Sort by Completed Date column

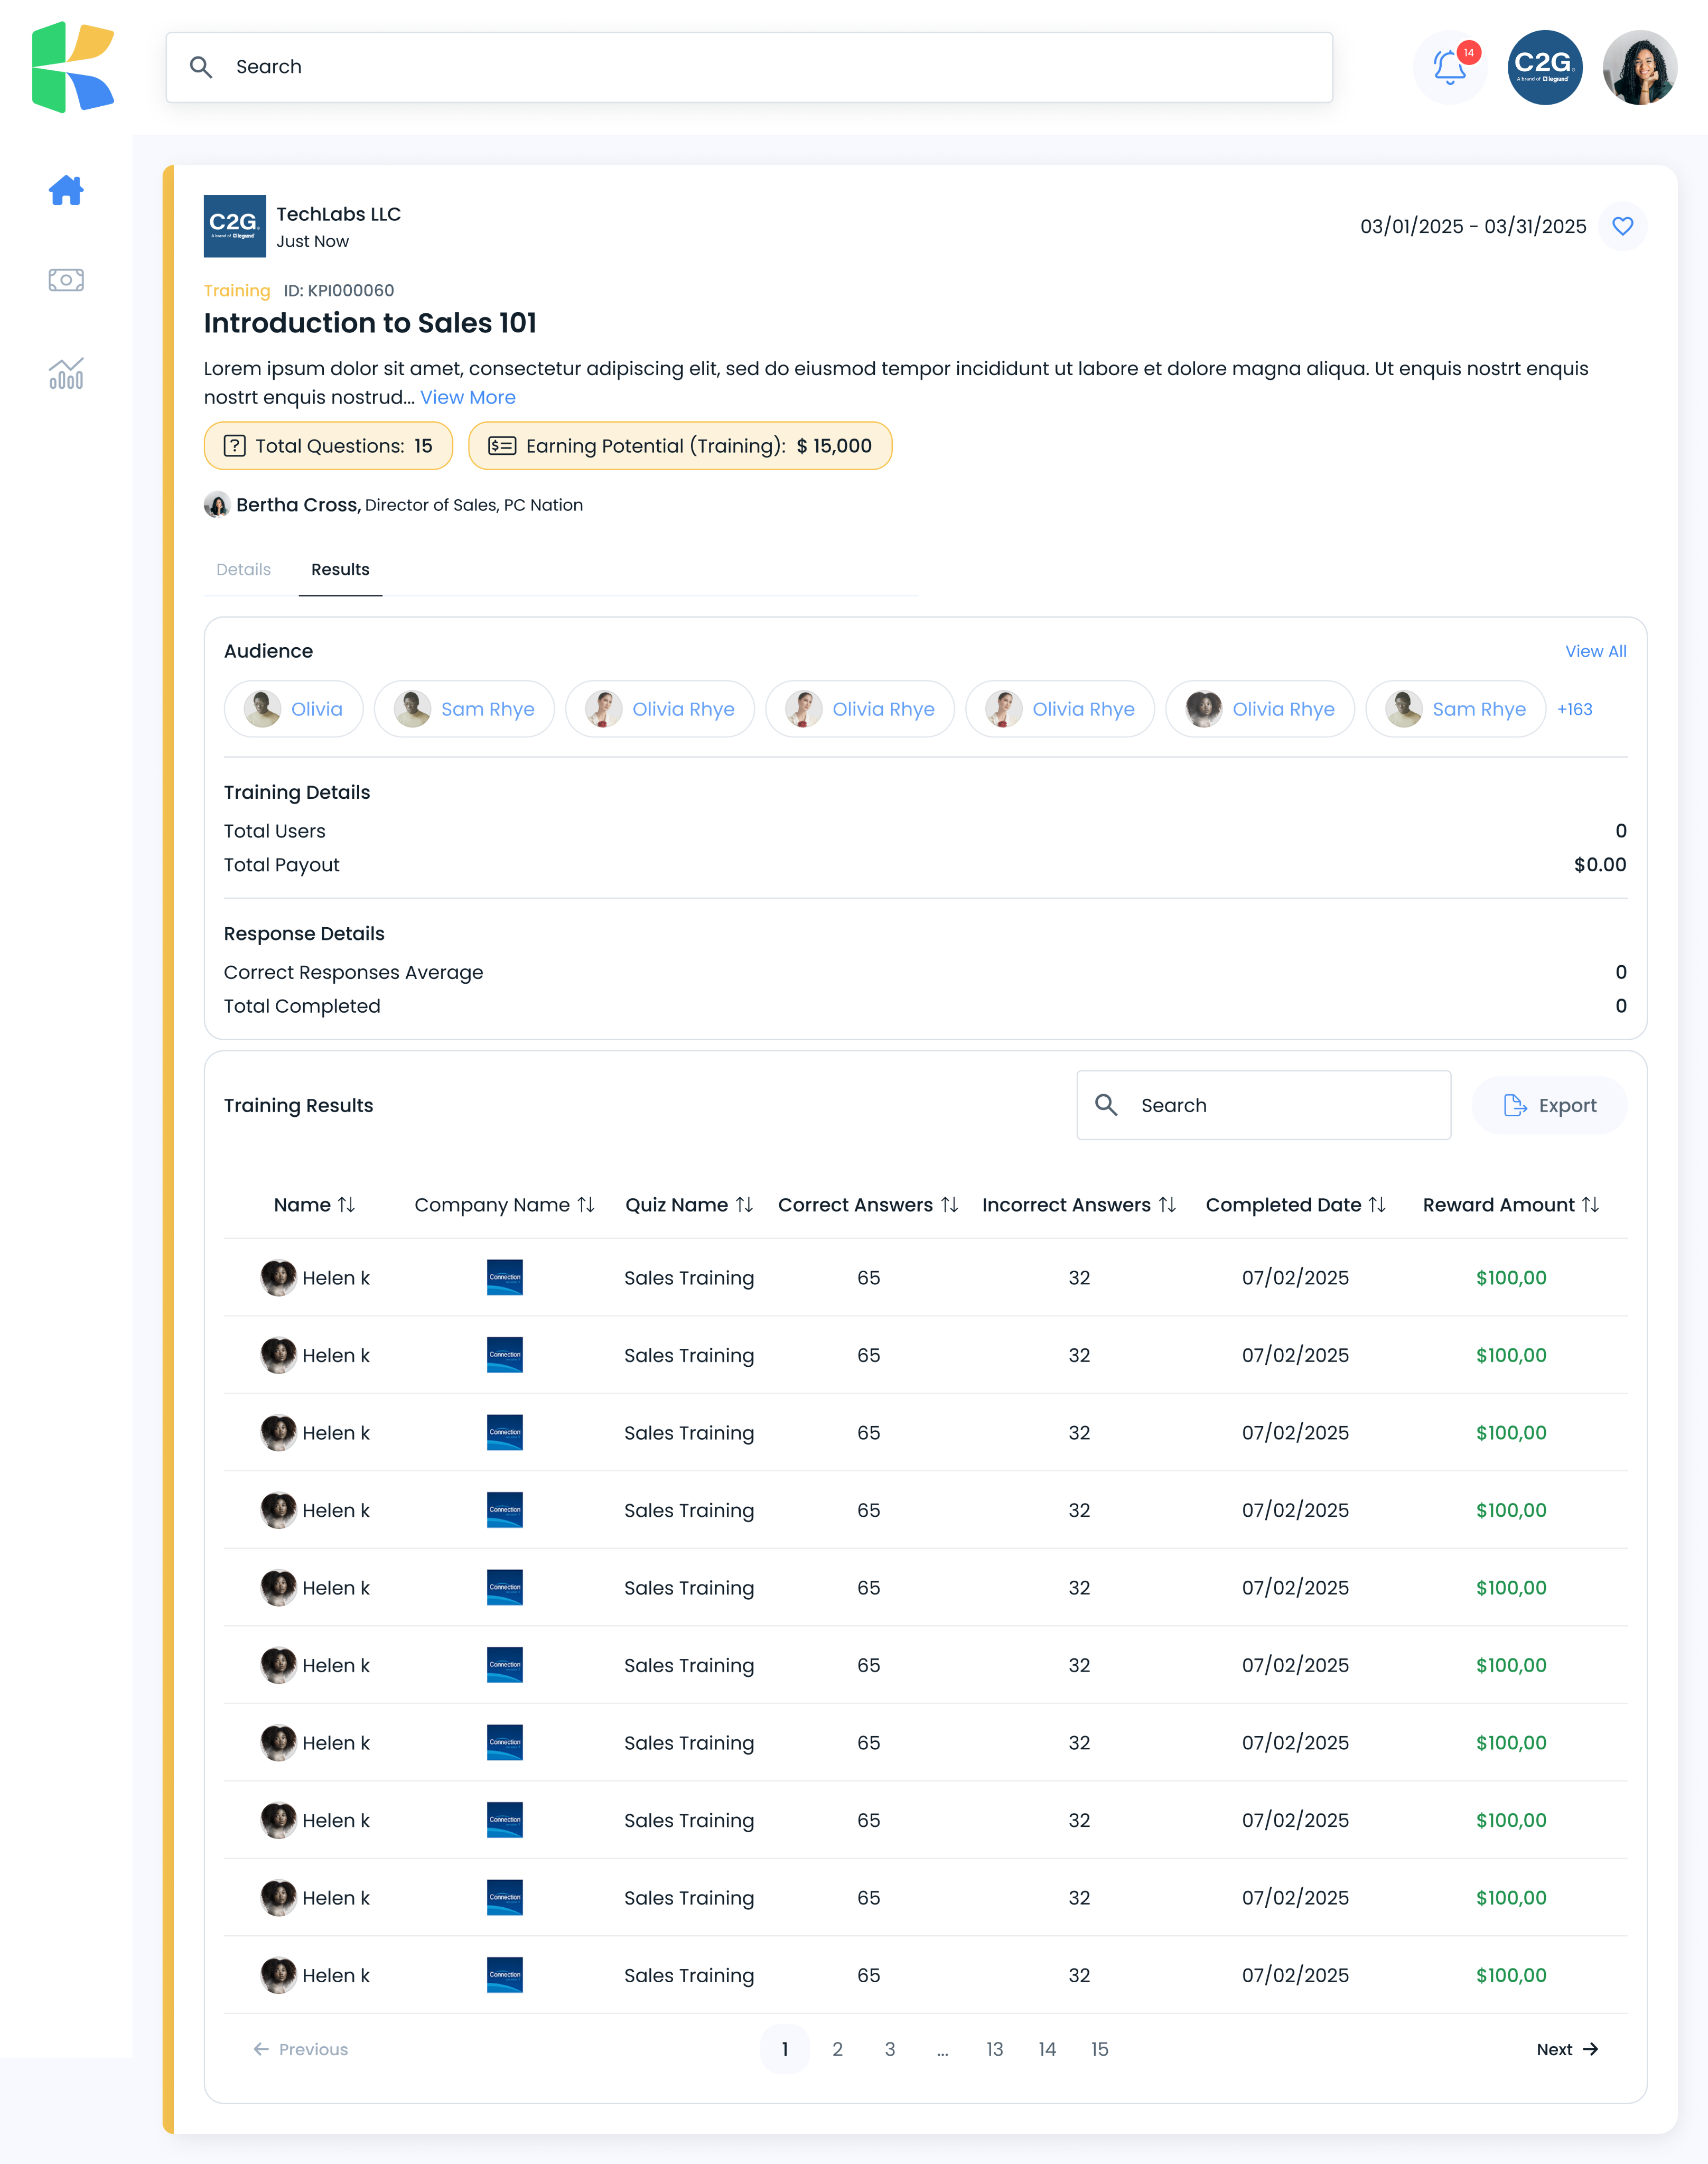coord(1377,1205)
